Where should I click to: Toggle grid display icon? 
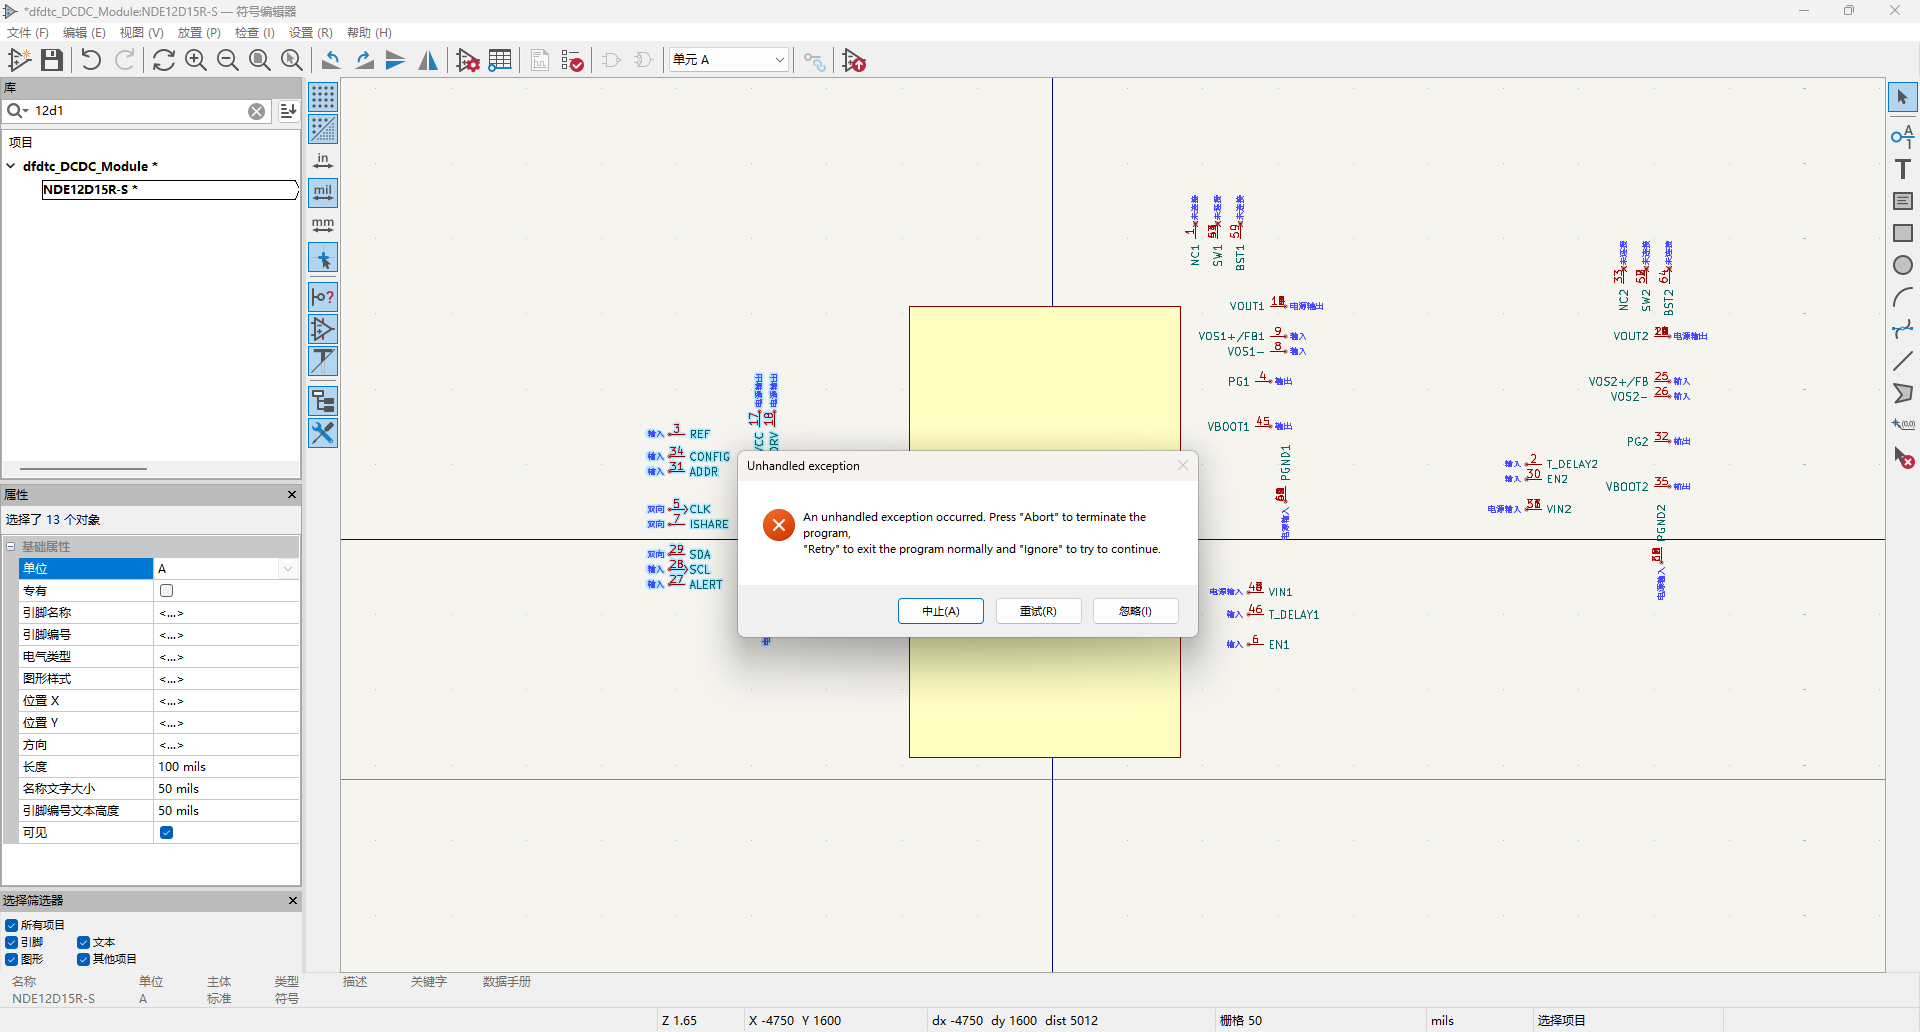coord(323,97)
